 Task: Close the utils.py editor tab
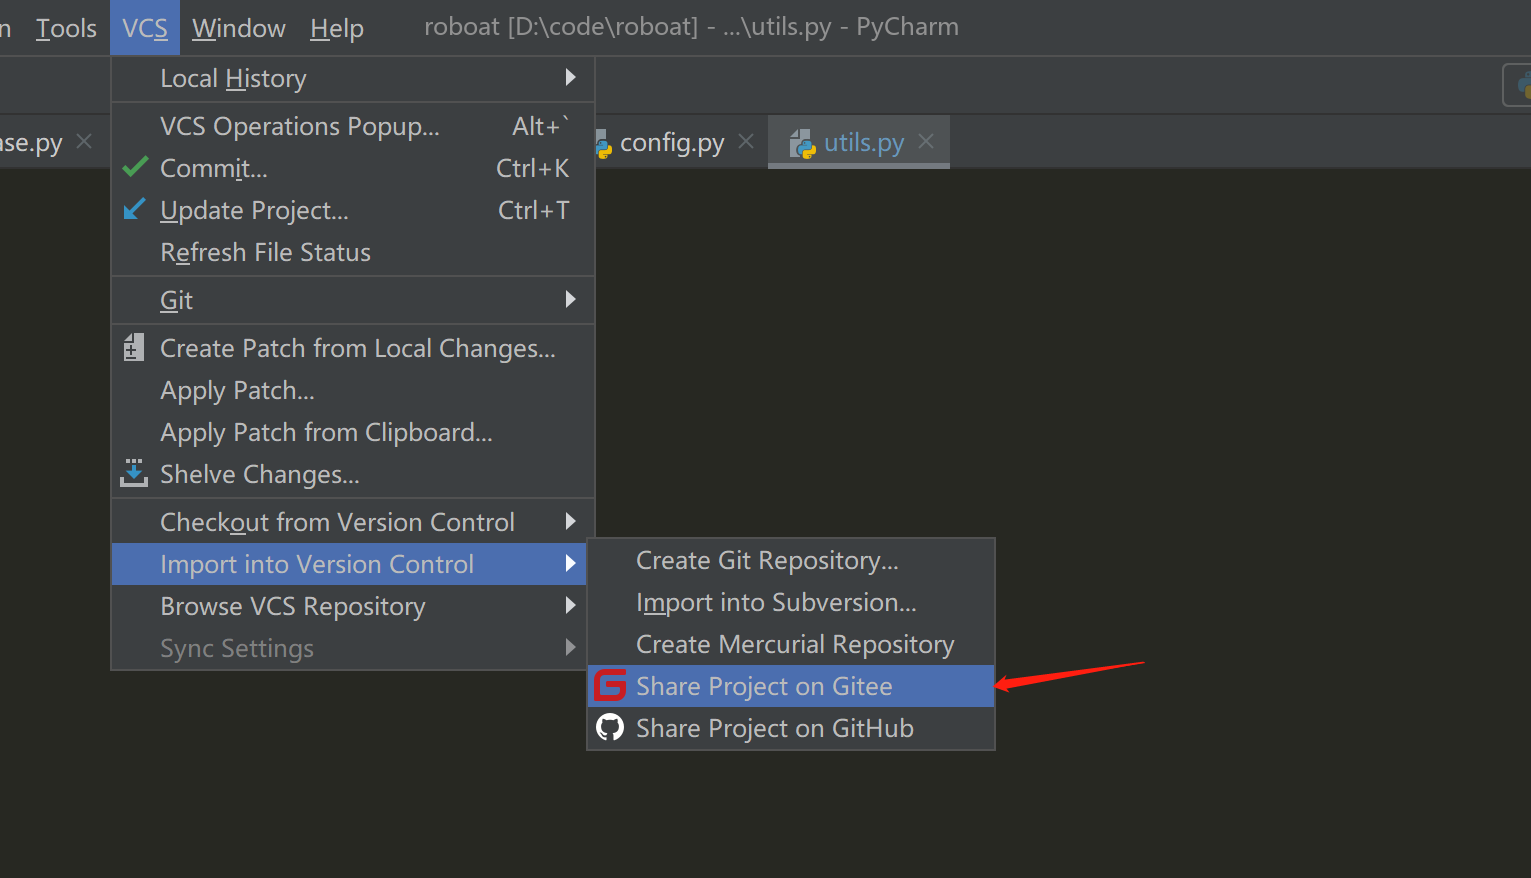(x=926, y=142)
